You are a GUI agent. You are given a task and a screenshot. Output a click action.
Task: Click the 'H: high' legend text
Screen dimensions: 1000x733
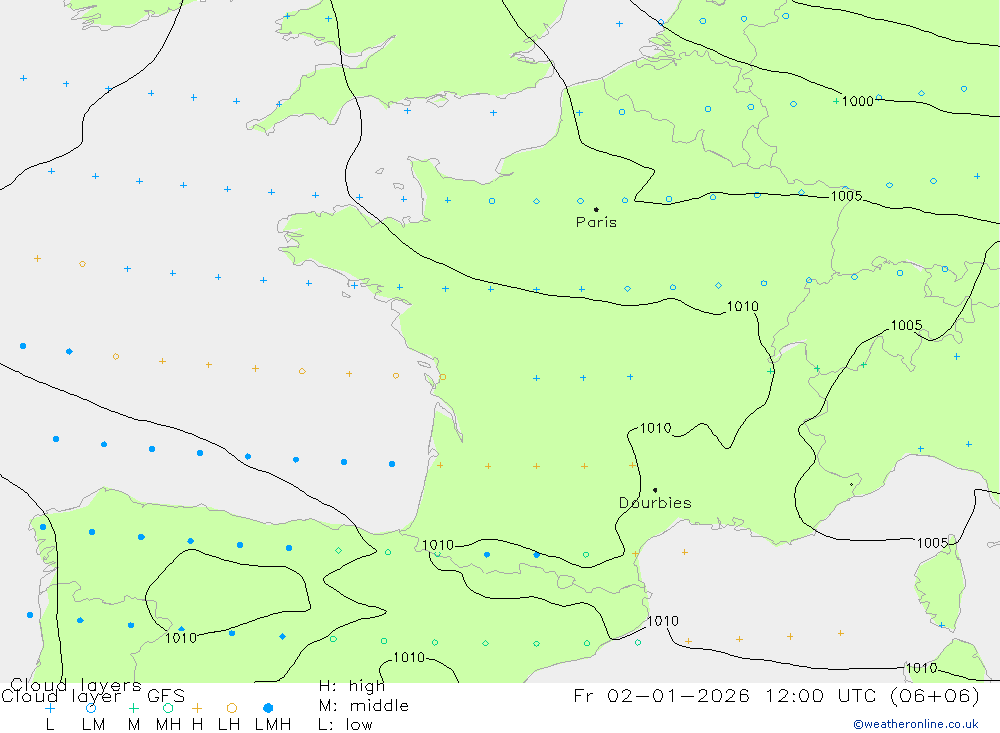pos(352,686)
